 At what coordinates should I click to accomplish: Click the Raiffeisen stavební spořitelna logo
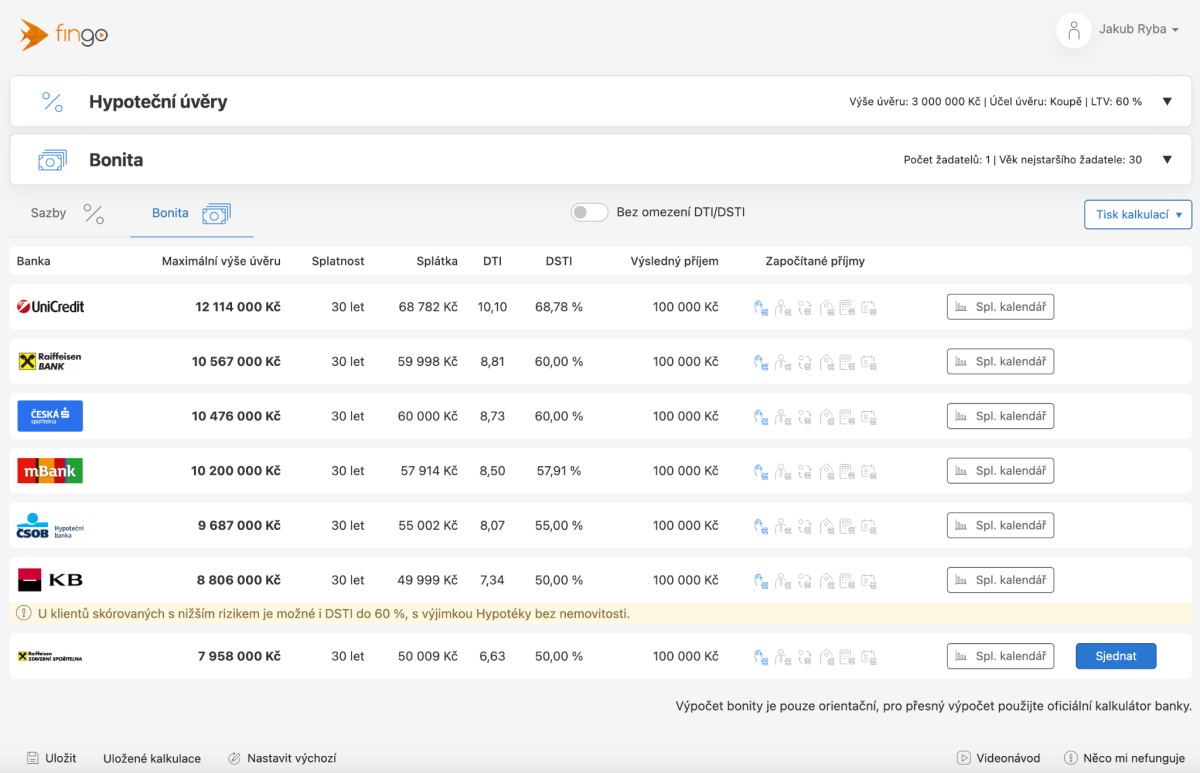(50, 656)
